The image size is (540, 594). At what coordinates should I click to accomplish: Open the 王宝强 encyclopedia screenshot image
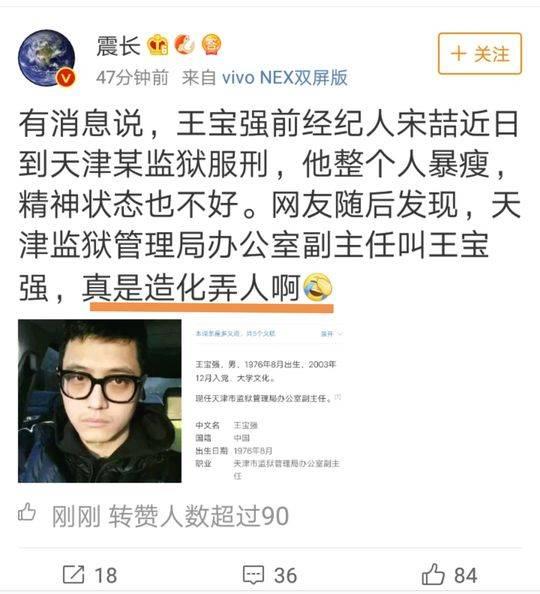[x=269, y=401]
